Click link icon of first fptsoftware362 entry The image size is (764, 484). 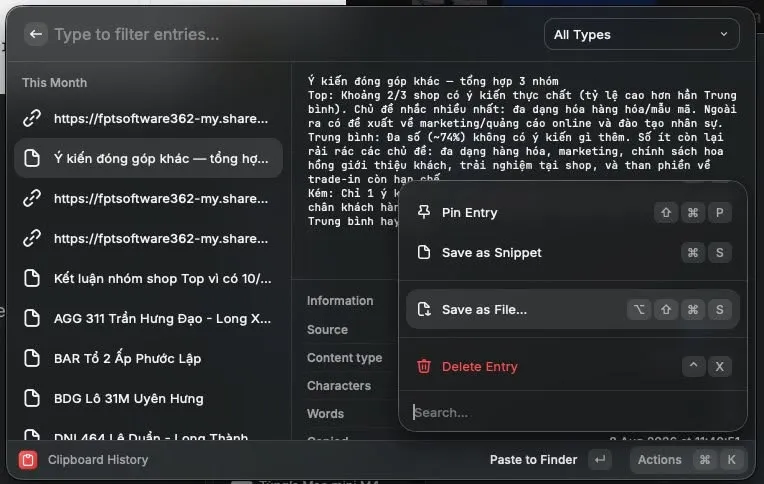tap(32, 118)
